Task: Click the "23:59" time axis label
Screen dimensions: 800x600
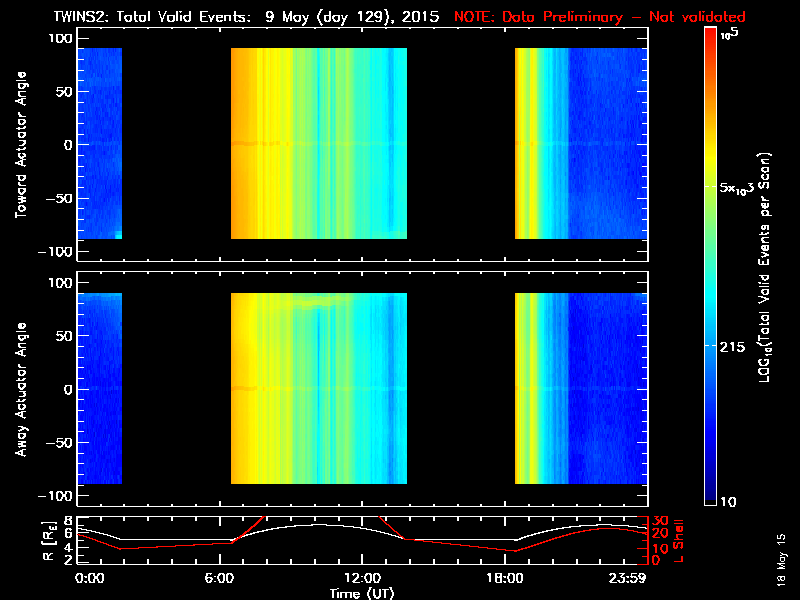Action: 628,578
